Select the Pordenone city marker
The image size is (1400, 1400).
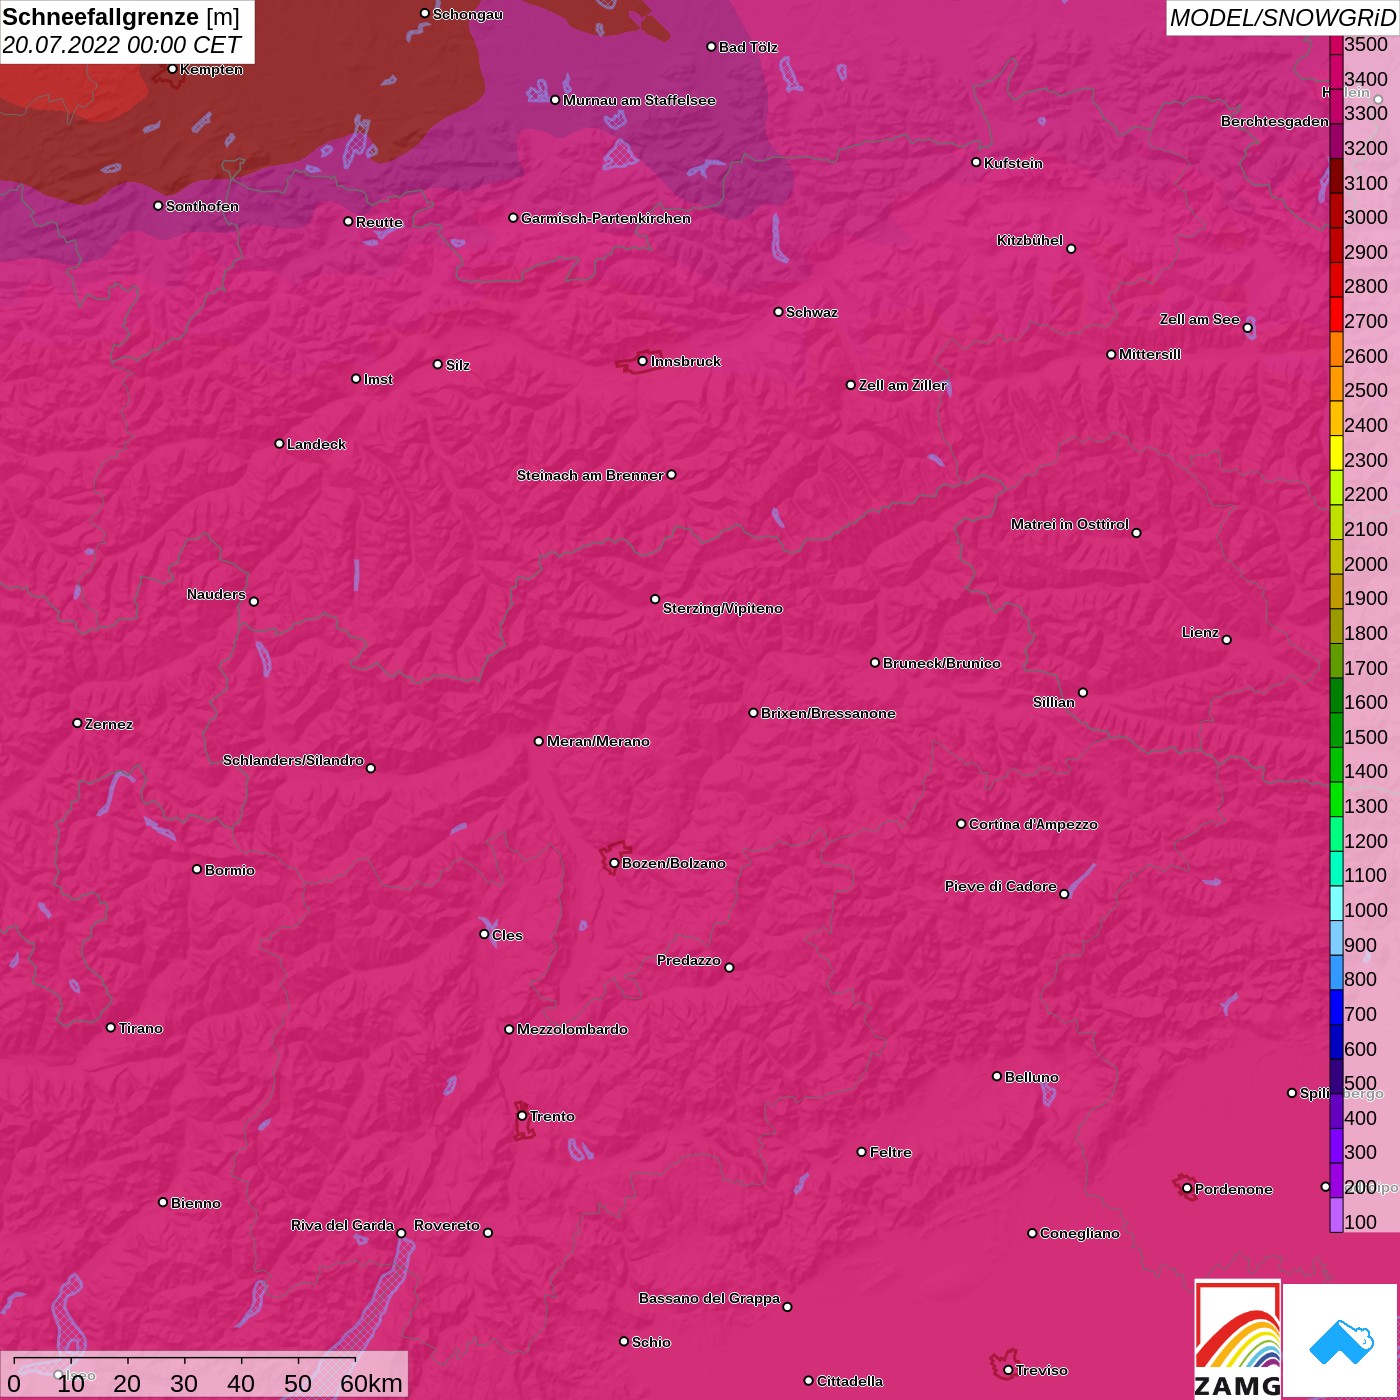tap(1187, 1189)
